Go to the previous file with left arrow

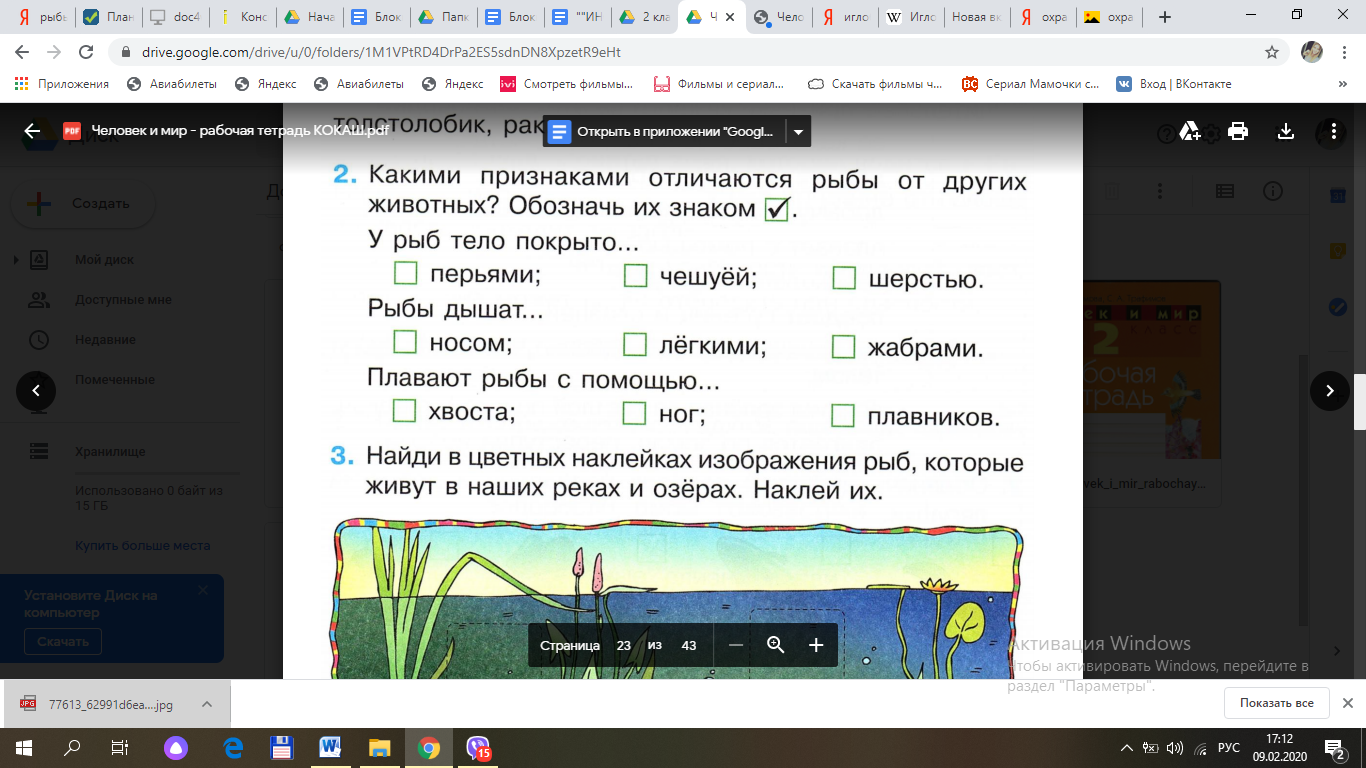click(x=36, y=390)
